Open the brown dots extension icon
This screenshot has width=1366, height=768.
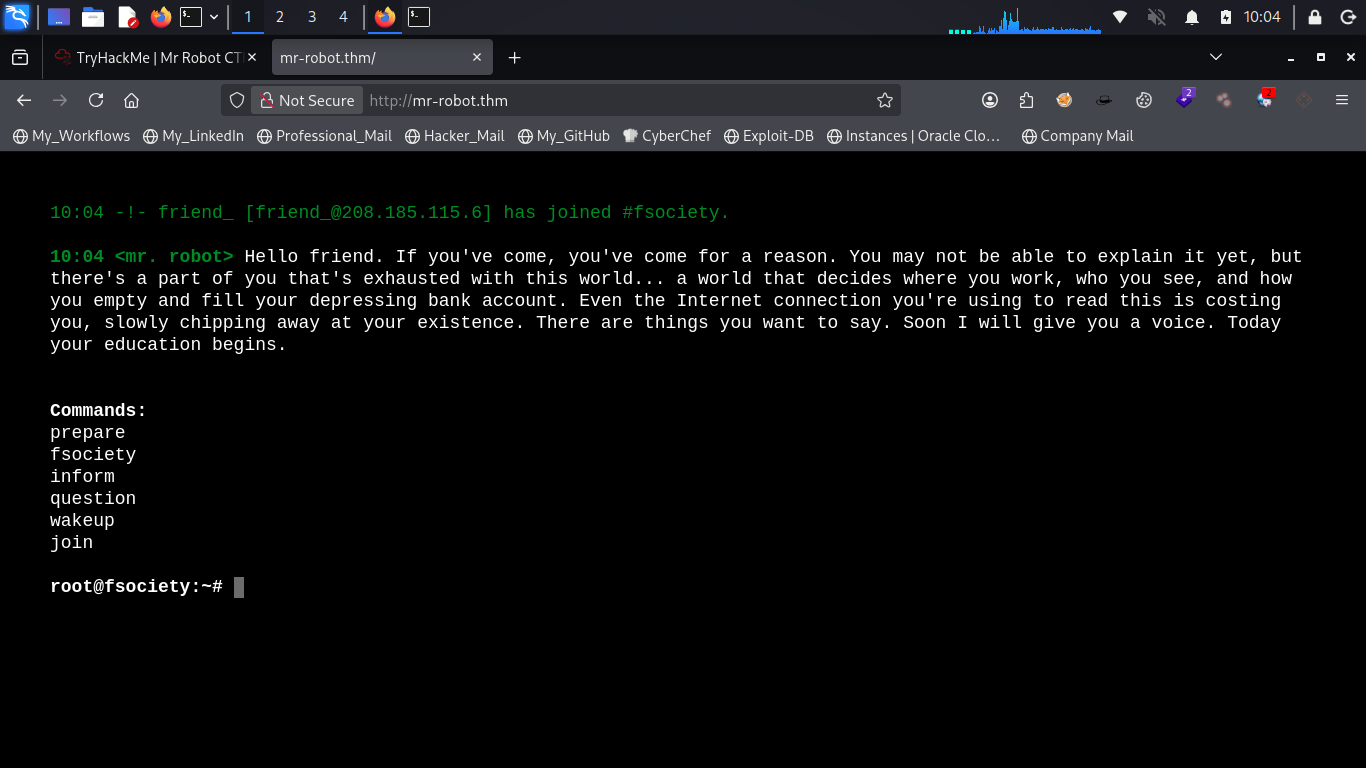[1223, 100]
